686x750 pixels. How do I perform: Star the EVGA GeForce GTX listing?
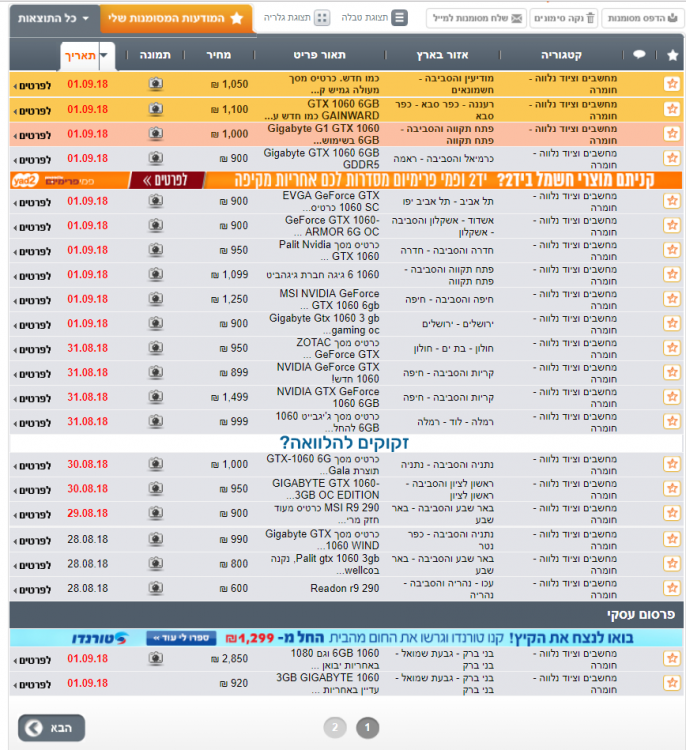click(x=672, y=201)
